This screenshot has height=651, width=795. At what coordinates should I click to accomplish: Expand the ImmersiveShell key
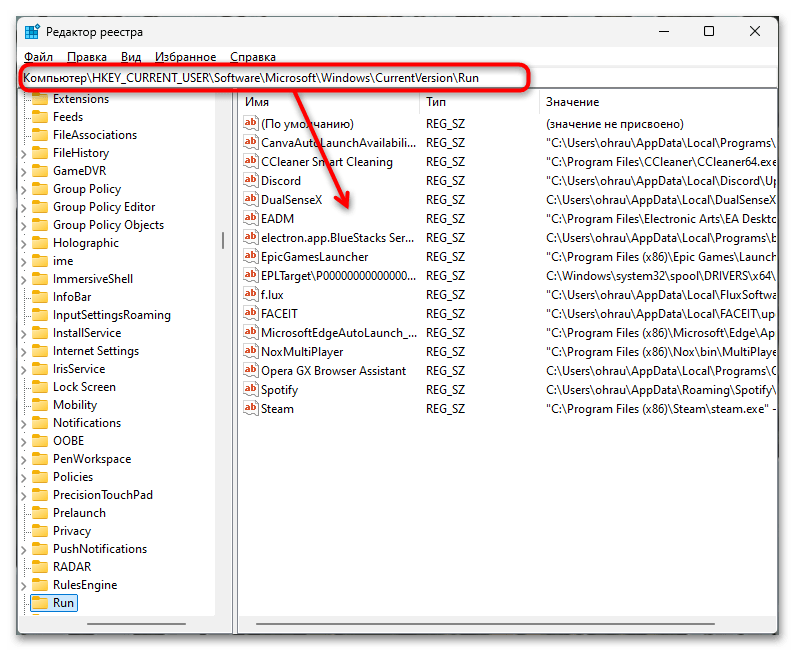point(24,279)
